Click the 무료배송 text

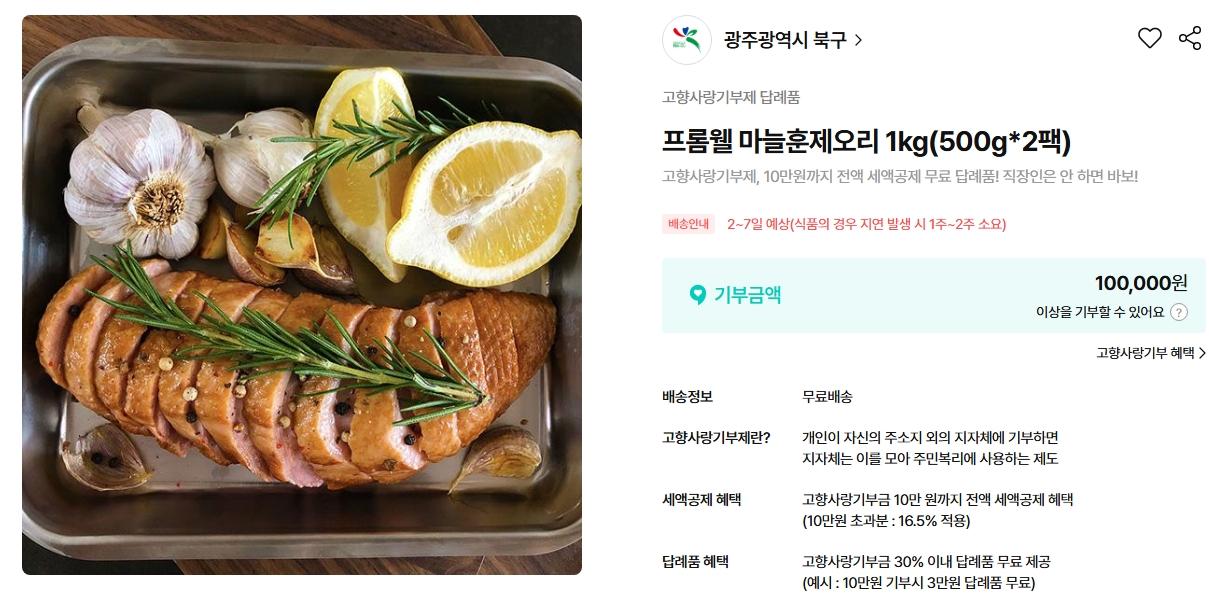[828, 397]
